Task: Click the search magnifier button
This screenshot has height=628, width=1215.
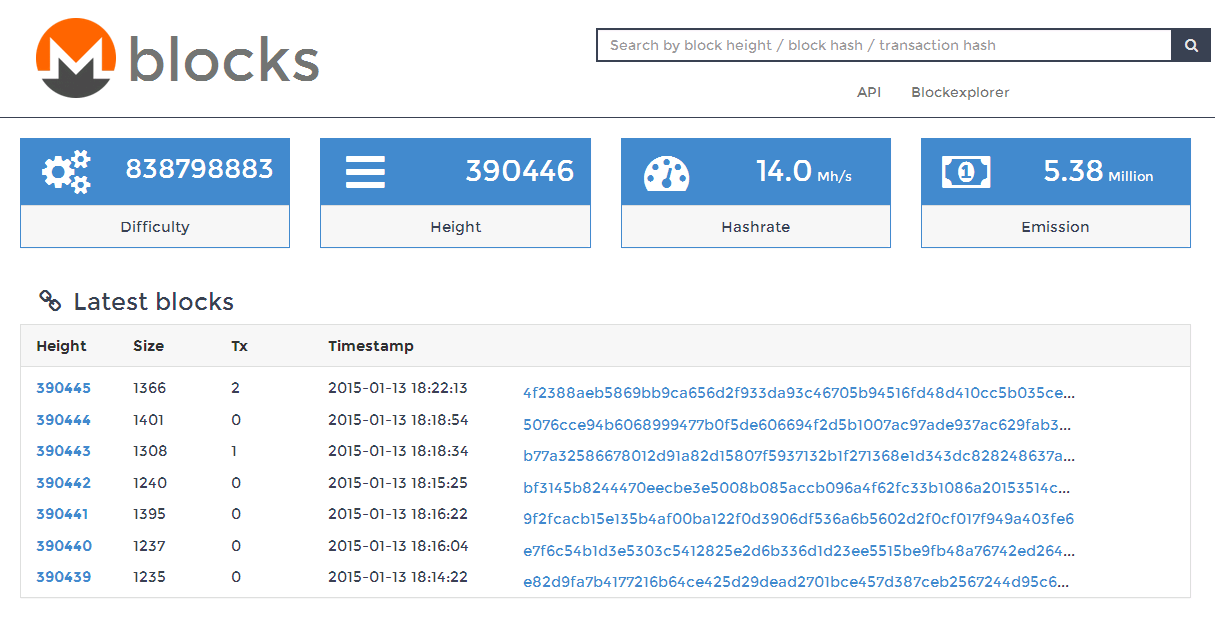Action: tap(1191, 45)
